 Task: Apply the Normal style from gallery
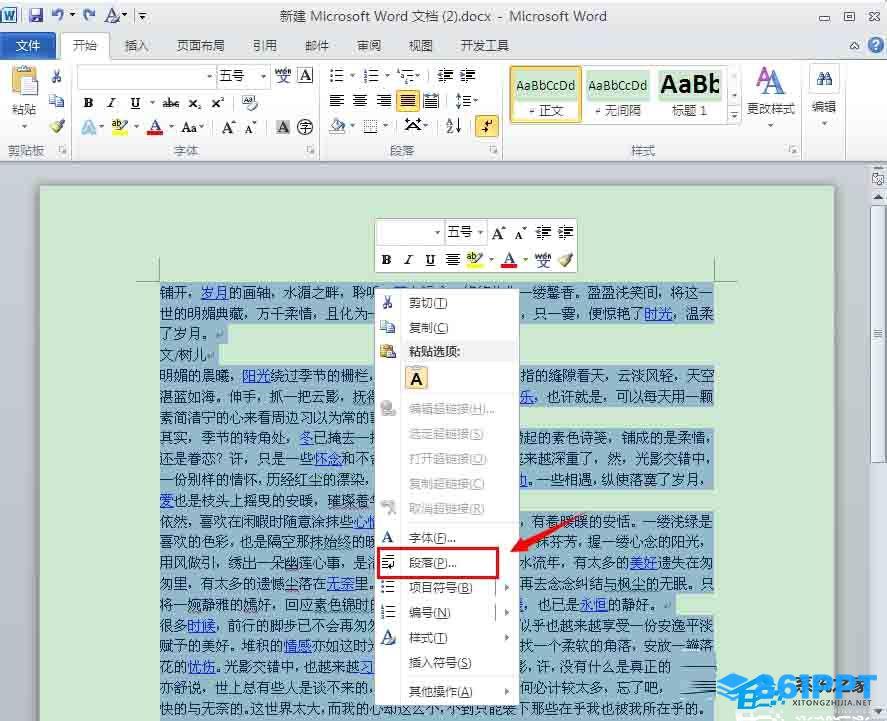(545, 94)
